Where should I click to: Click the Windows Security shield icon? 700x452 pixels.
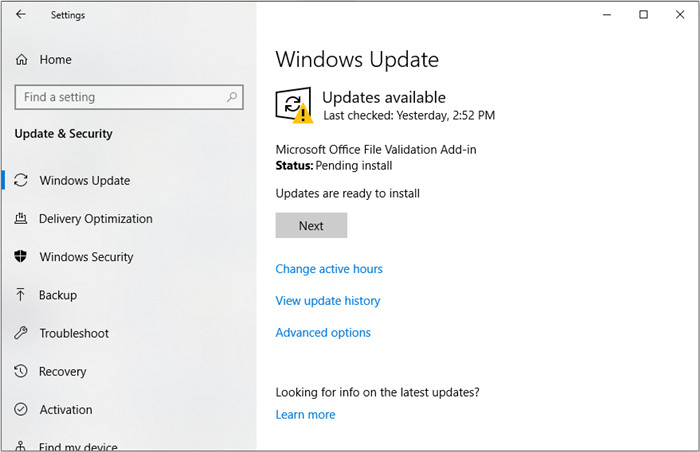point(21,256)
